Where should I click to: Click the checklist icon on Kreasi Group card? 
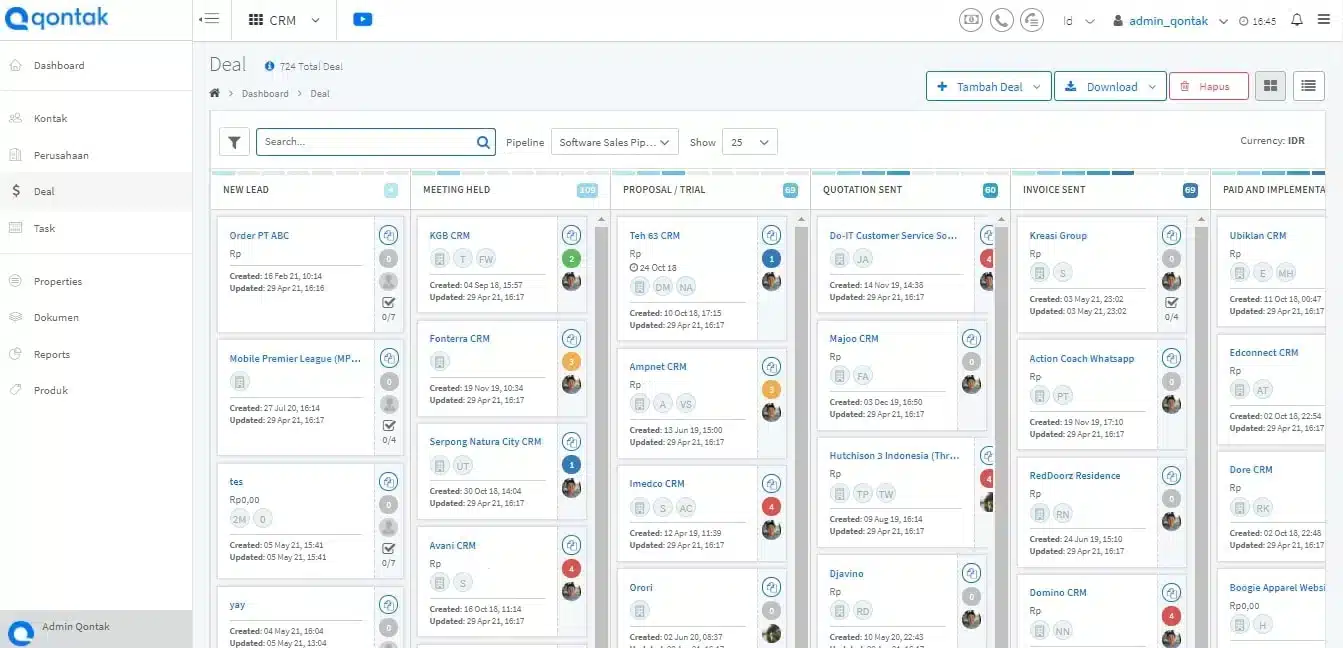pyautogui.click(x=1171, y=303)
